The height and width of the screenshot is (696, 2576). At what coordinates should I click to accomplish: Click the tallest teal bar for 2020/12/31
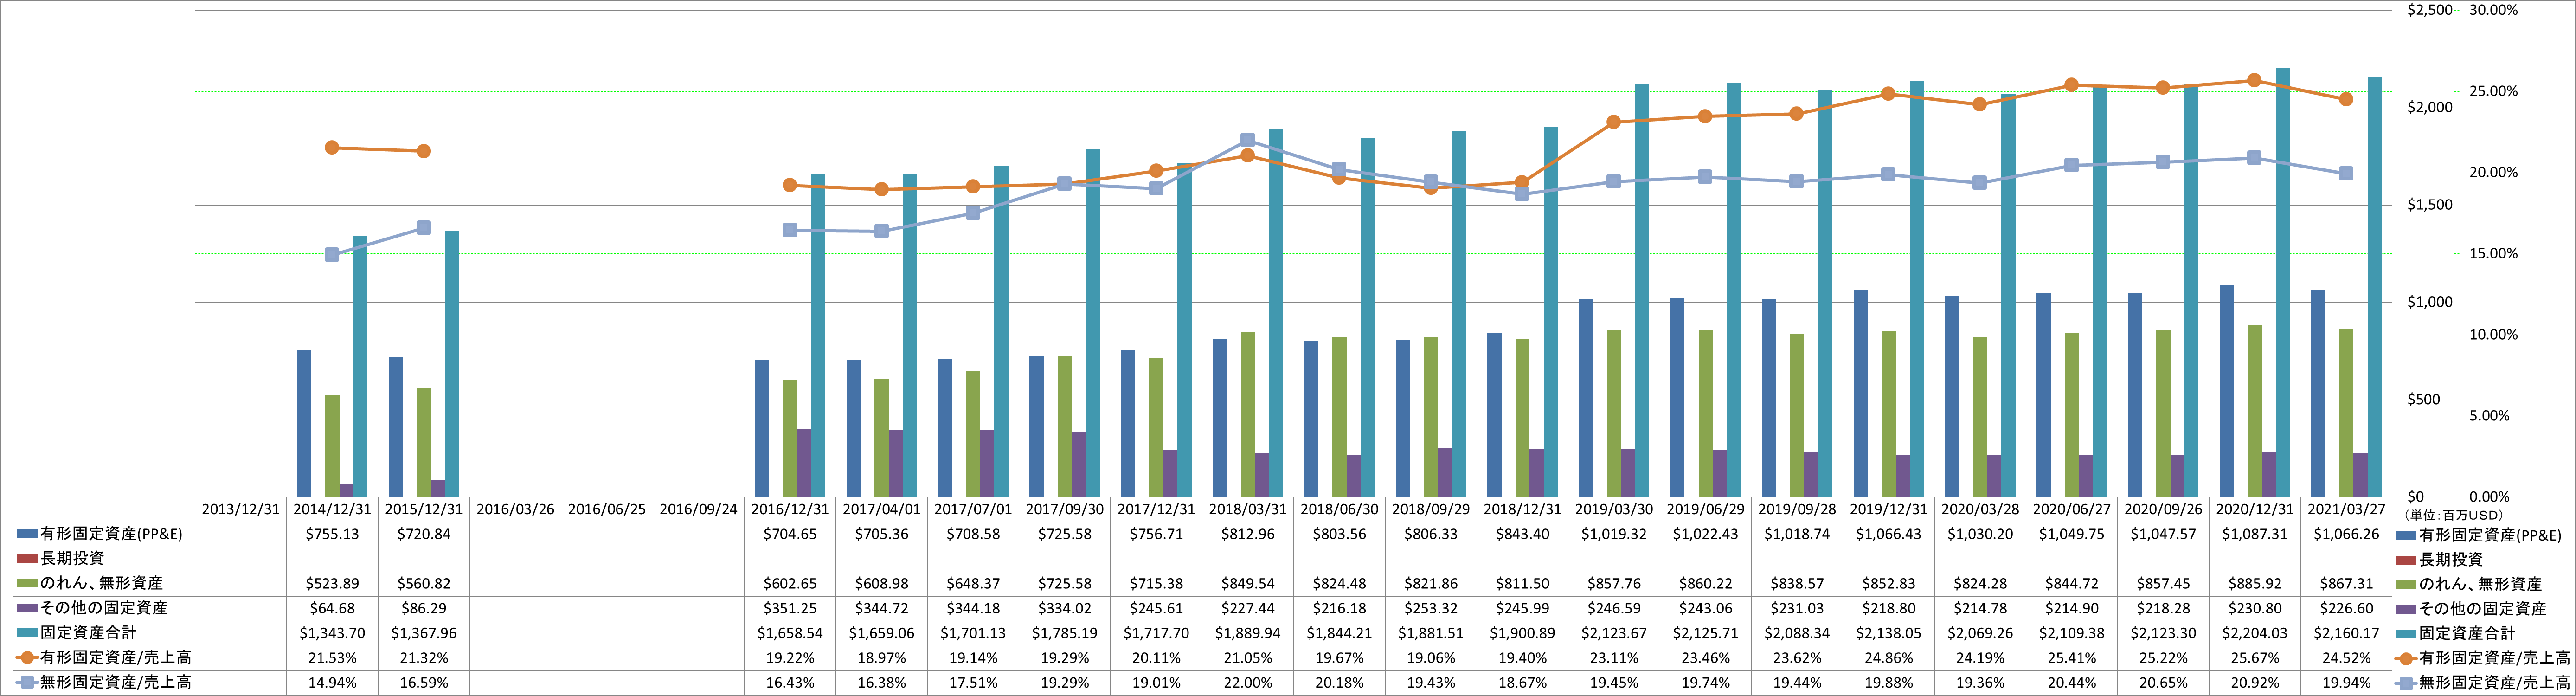(x=2283, y=283)
